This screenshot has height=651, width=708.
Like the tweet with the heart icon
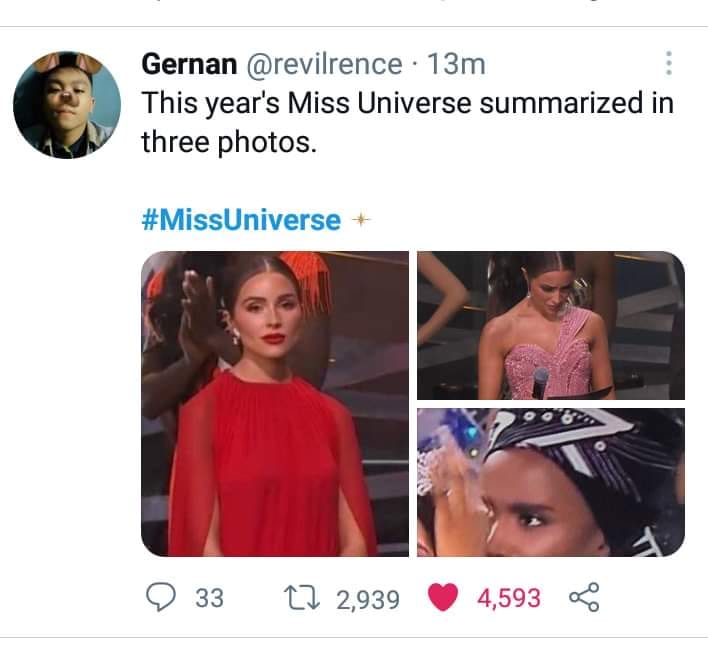pyautogui.click(x=442, y=598)
